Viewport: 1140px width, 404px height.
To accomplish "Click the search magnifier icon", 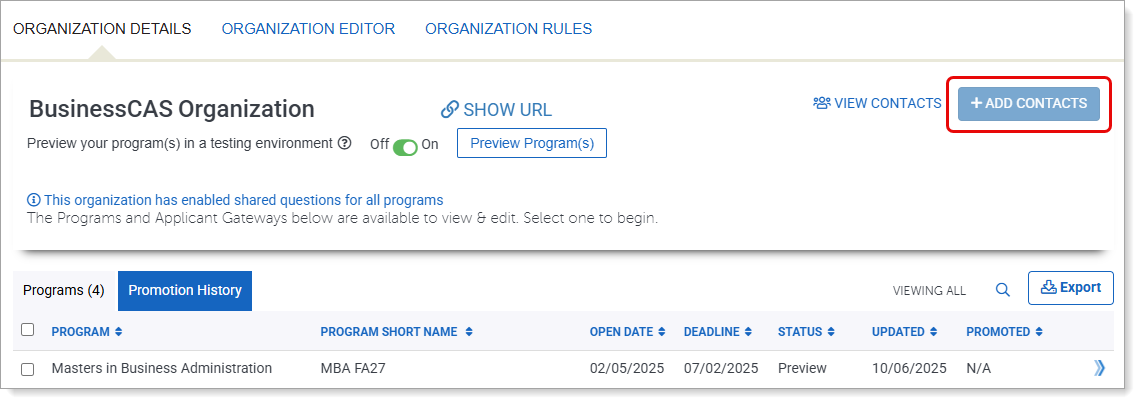I will [x=1002, y=290].
